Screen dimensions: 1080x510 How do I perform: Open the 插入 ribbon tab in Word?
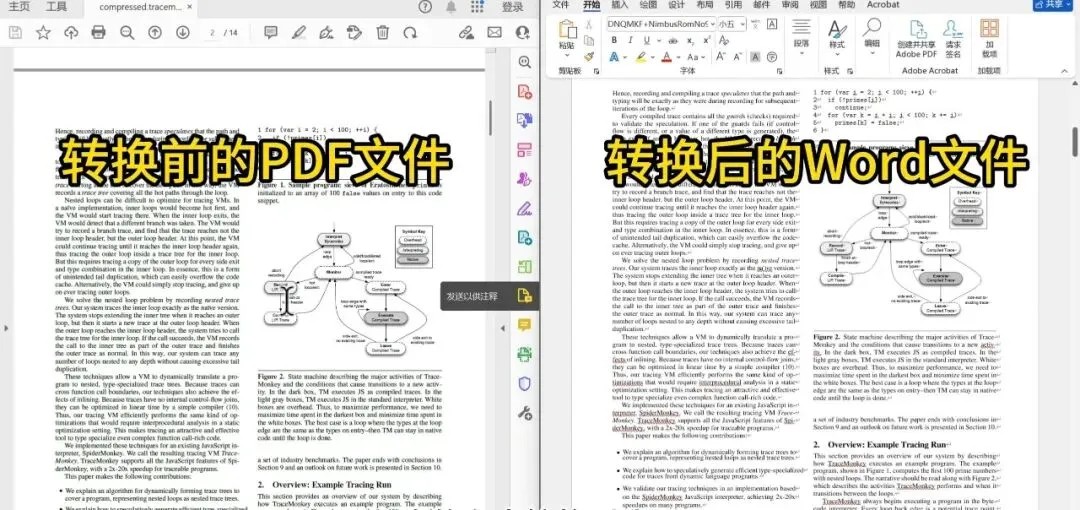point(619,4)
